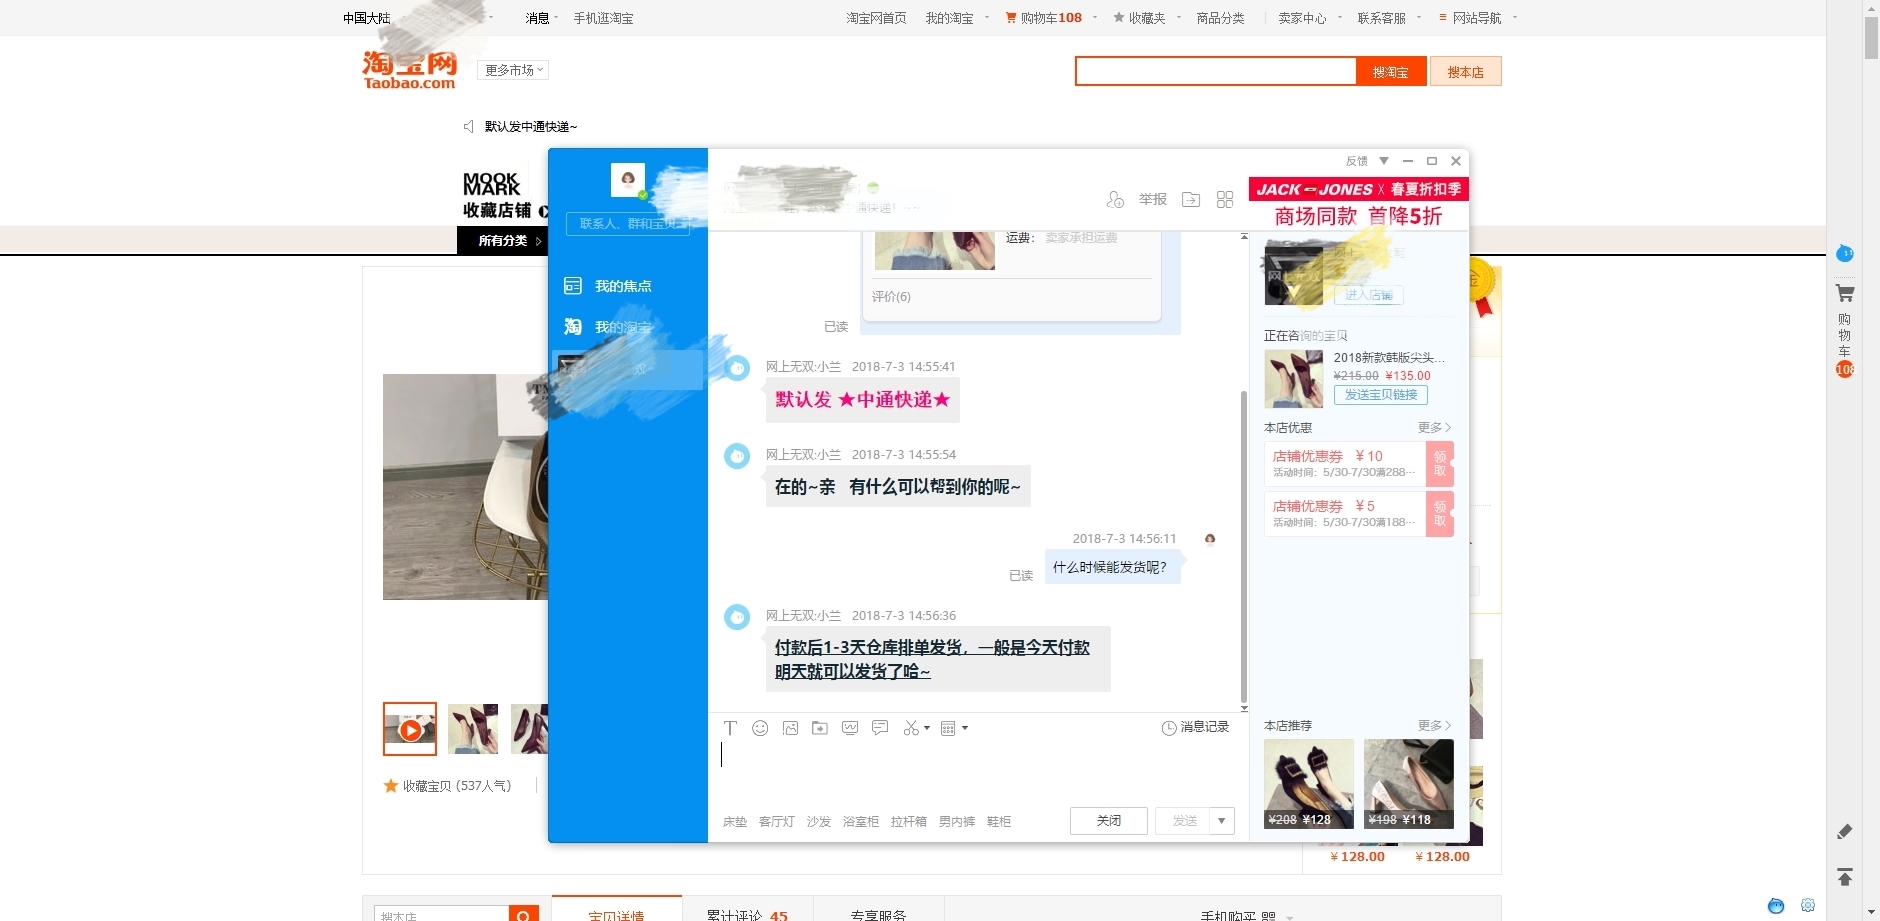Click the Taobao logo
The width and height of the screenshot is (1880, 921).
pyautogui.click(x=410, y=69)
